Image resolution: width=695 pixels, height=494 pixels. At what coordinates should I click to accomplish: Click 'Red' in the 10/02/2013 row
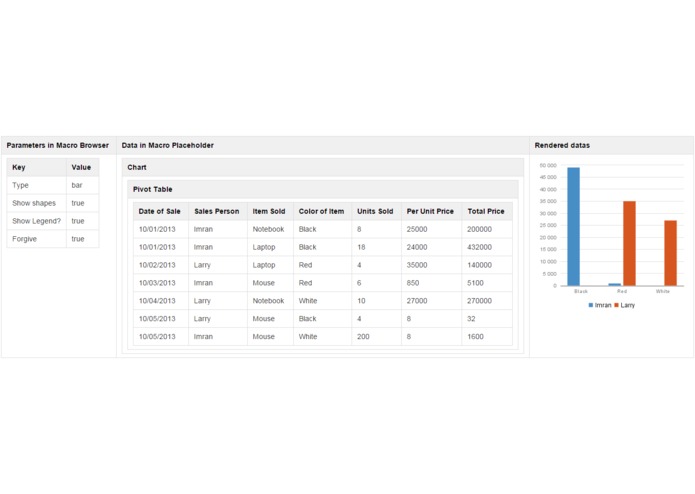point(322,265)
